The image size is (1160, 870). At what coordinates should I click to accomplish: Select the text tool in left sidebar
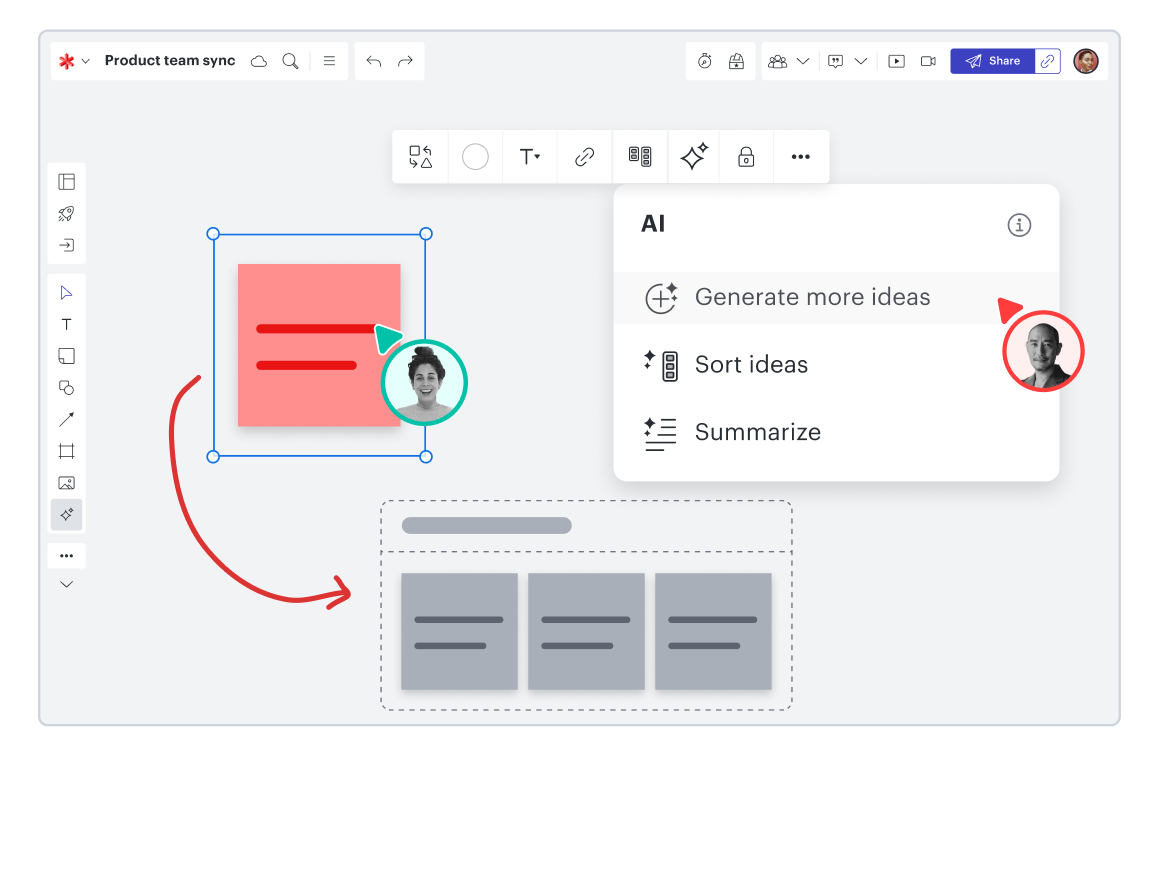click(x=66, y=324)
